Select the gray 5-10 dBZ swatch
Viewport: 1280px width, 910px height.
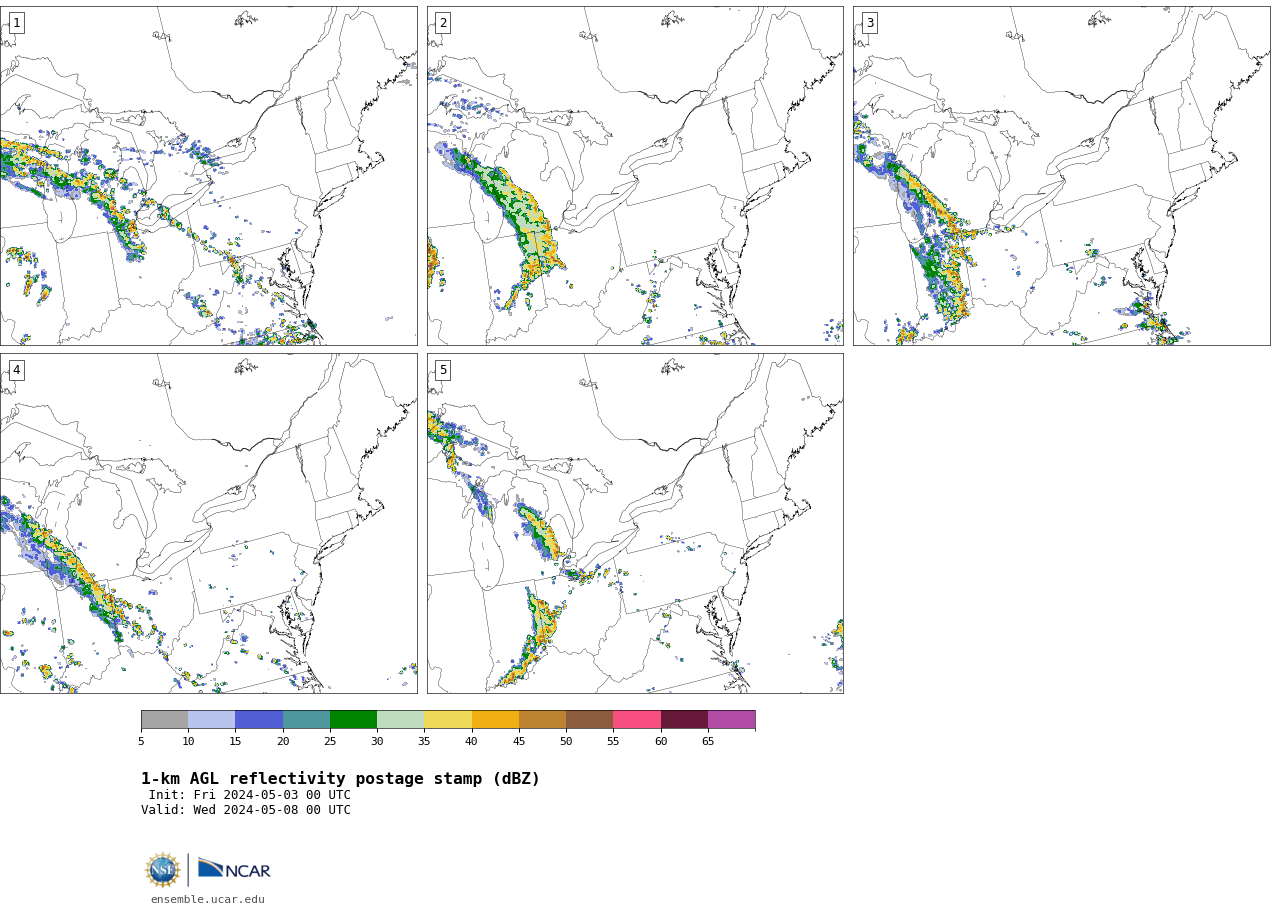click(x=164, y=720)
